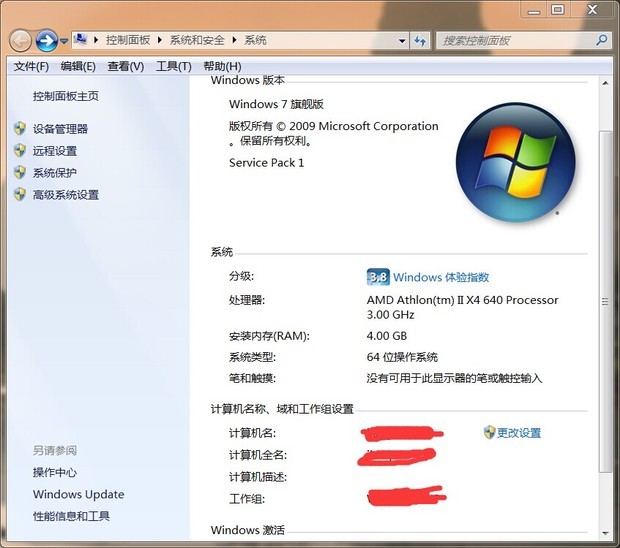Select 系统和安全 in the address breadcrumb
Image resolution: width=620 pixels, height=548 pixels.
(197, 40)
